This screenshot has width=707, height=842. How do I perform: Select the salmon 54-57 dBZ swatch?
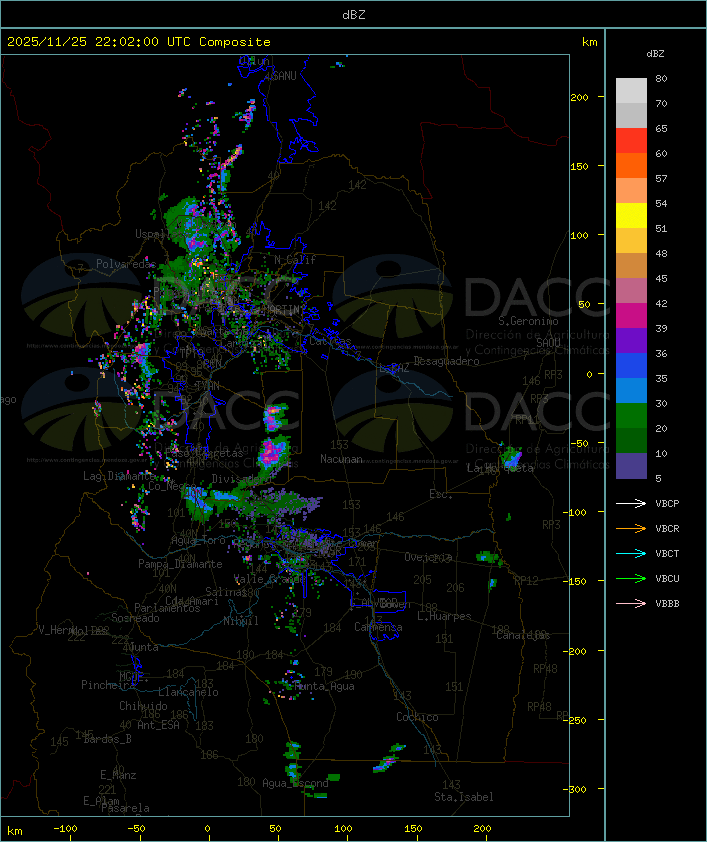(x=631, y=191)
